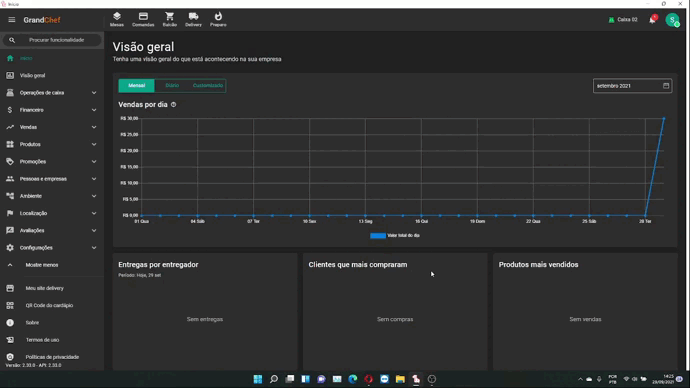Click the Financeiro dollar icon
The image size is (690, 388).
pos(10,110)
